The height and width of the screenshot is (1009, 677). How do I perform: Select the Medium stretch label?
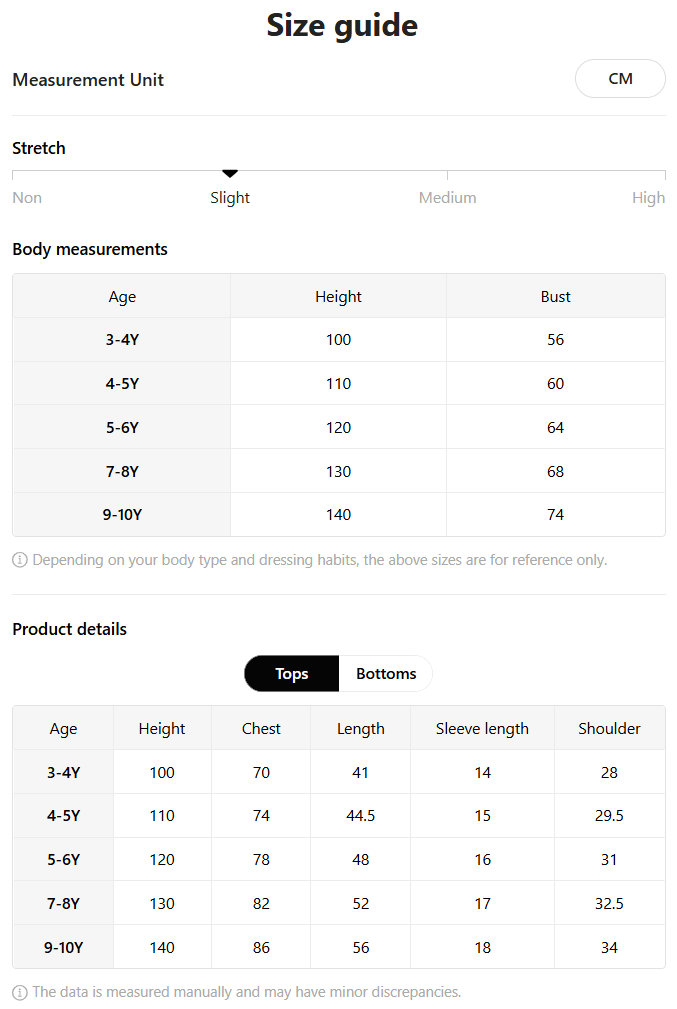pyautogui.click(x=447, y=198)
